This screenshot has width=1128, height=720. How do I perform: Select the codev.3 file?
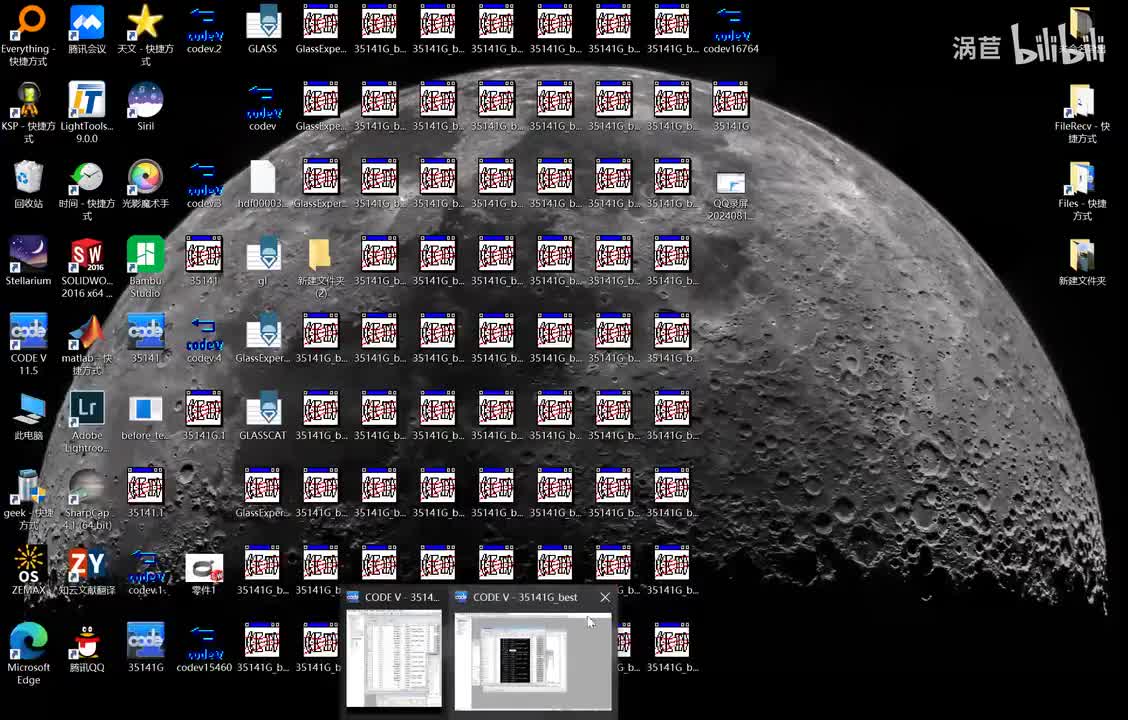click(x=204, y=184)
